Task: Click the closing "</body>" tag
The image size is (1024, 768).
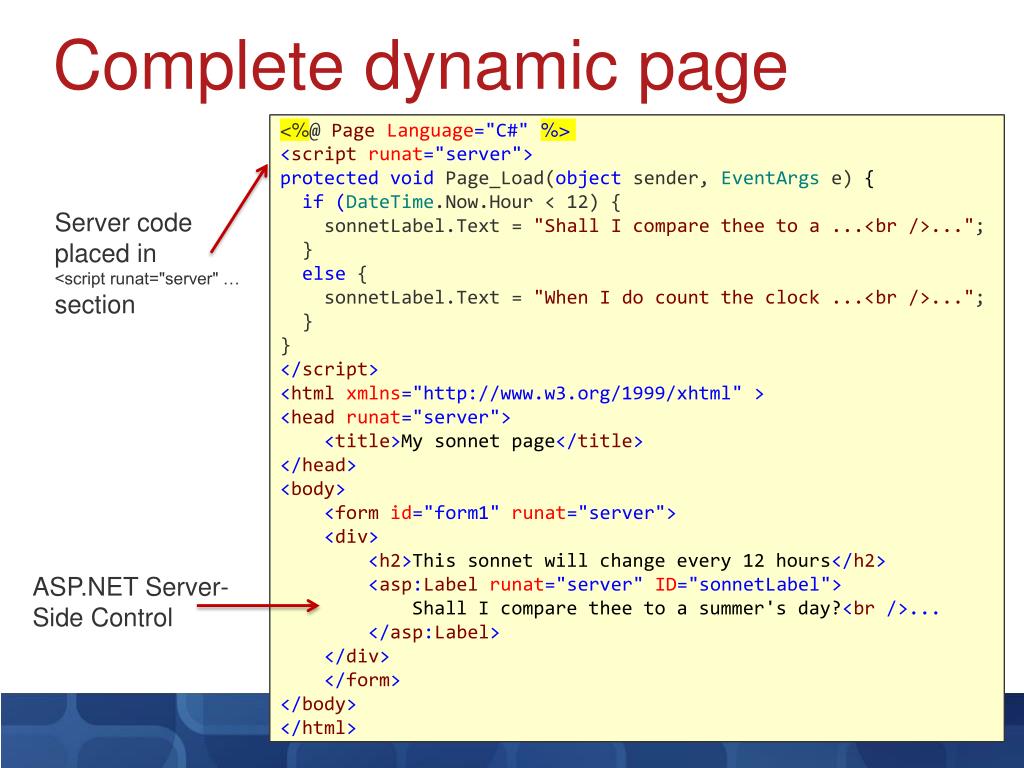Action: pos(318,704)
